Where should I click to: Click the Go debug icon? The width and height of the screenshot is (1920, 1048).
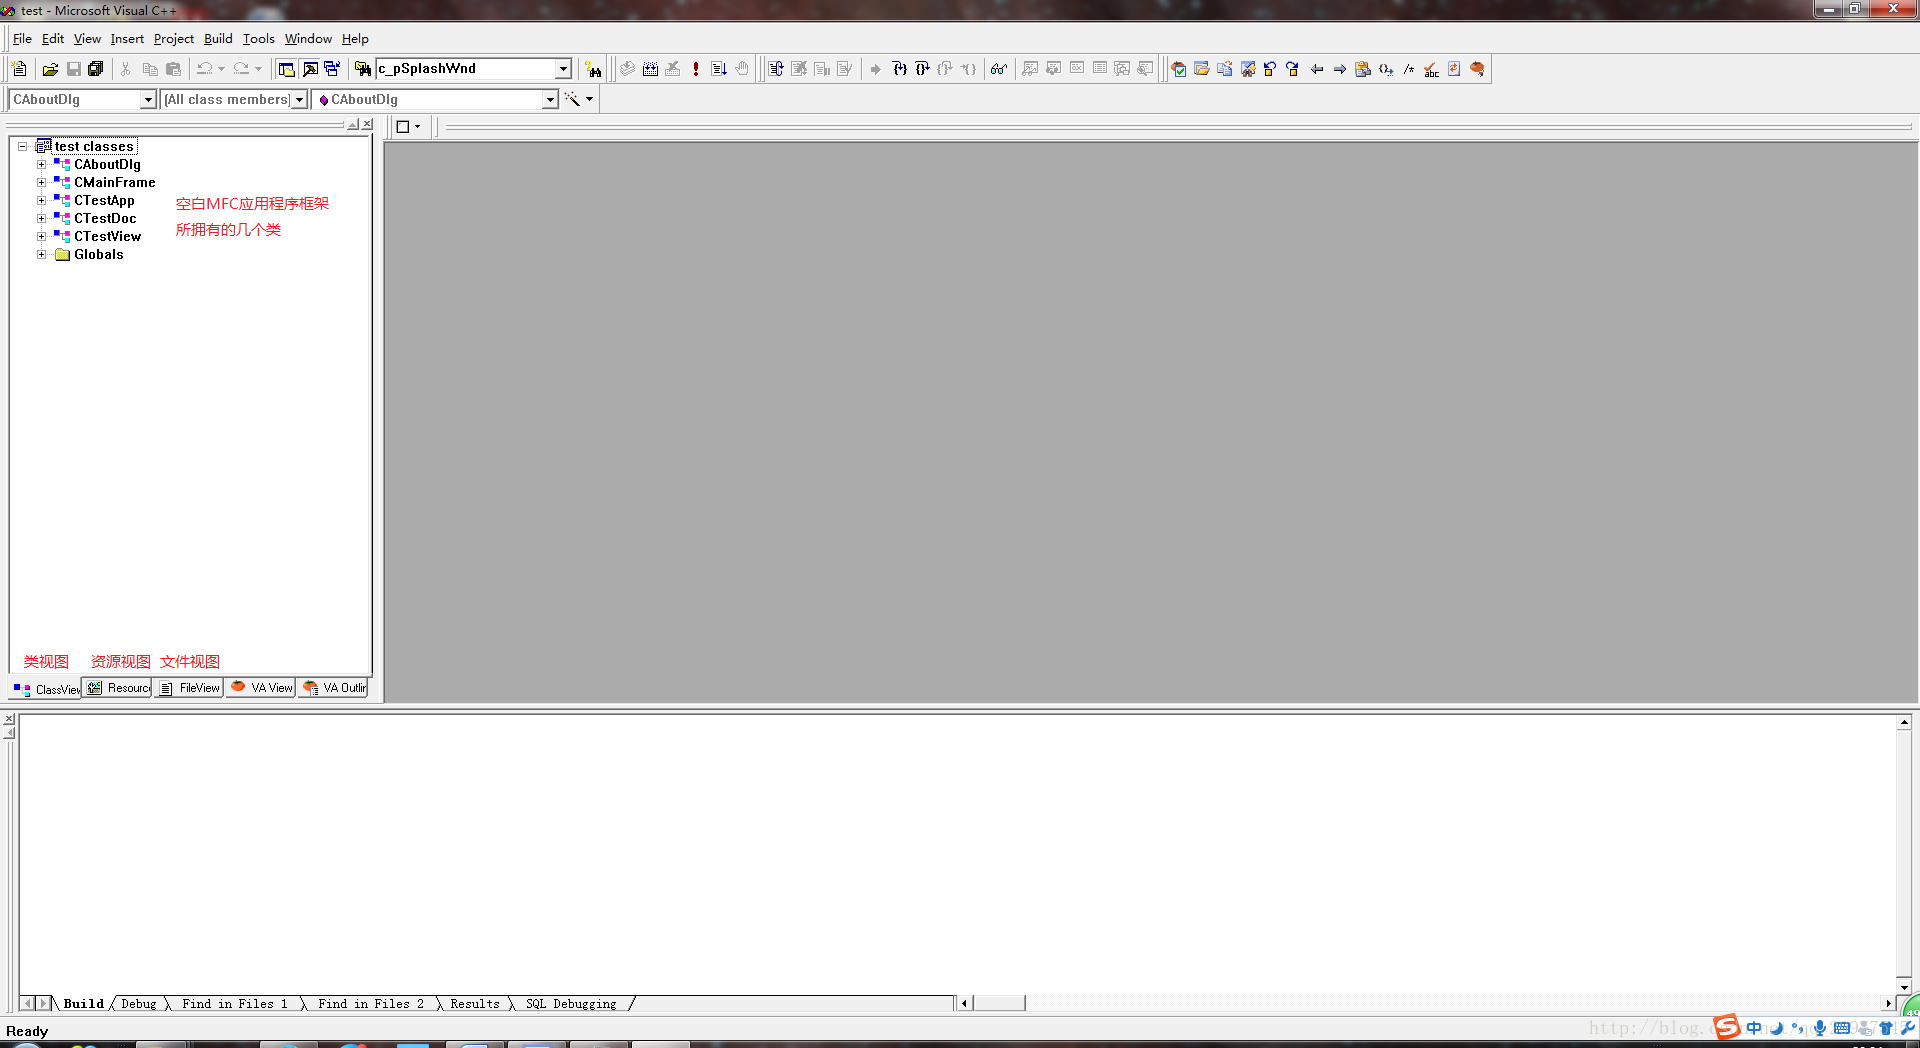click(x=719, y=69)
